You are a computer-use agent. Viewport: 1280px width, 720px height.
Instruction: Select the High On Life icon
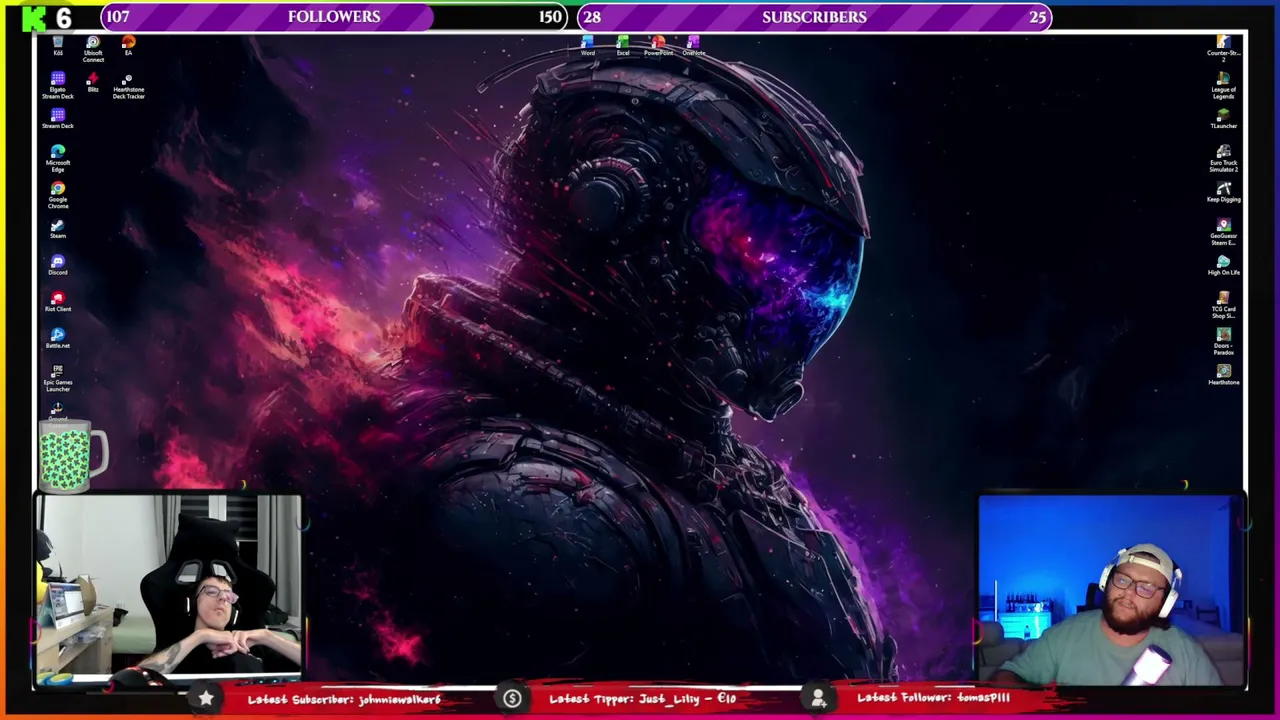tap(1223, 265)
